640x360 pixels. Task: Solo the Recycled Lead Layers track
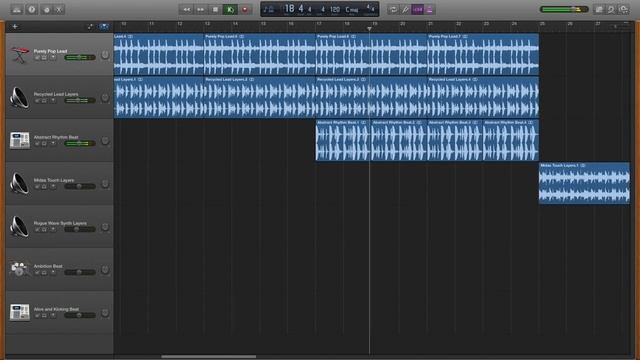click(44, 101)
